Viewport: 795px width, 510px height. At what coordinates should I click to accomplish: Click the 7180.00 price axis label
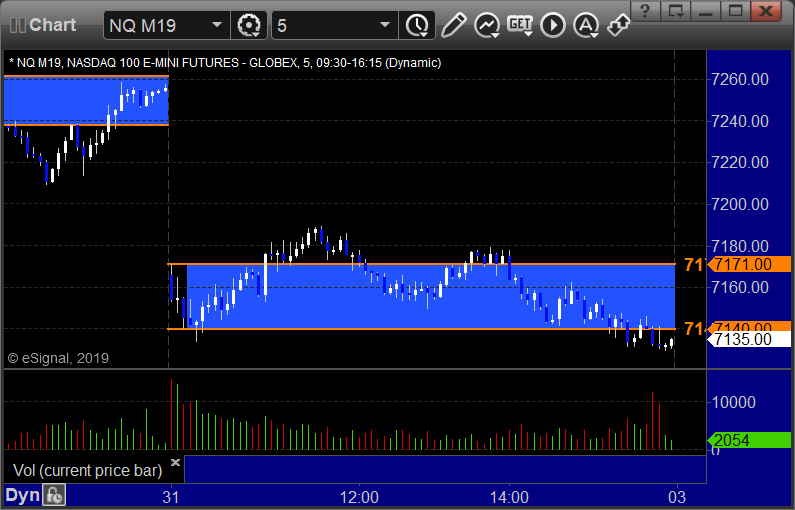tap(740, 246)
